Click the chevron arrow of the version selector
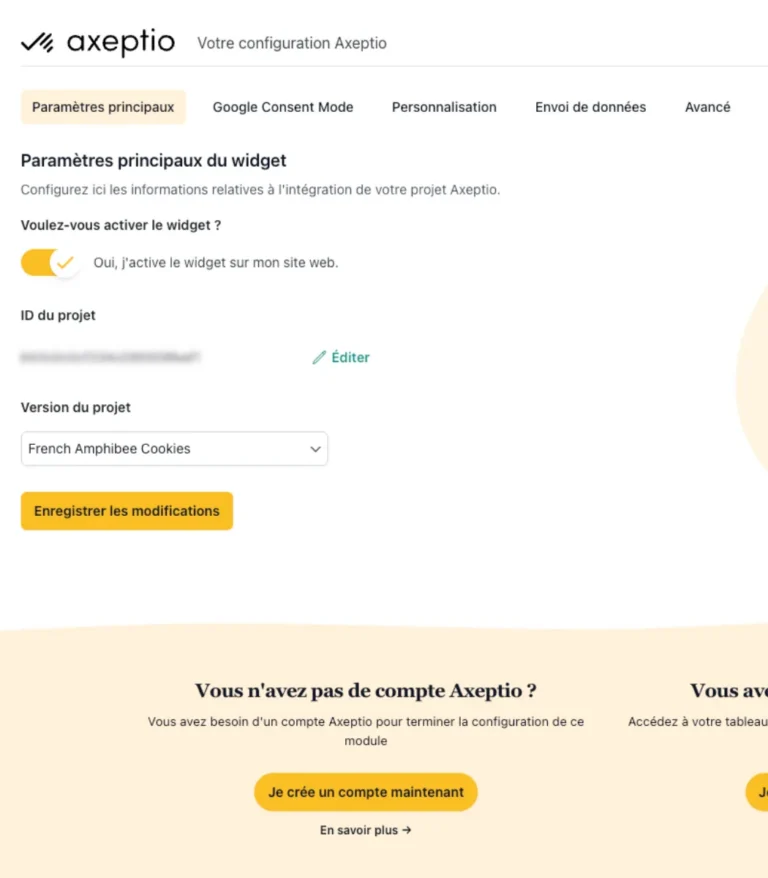 click(315, 449)
